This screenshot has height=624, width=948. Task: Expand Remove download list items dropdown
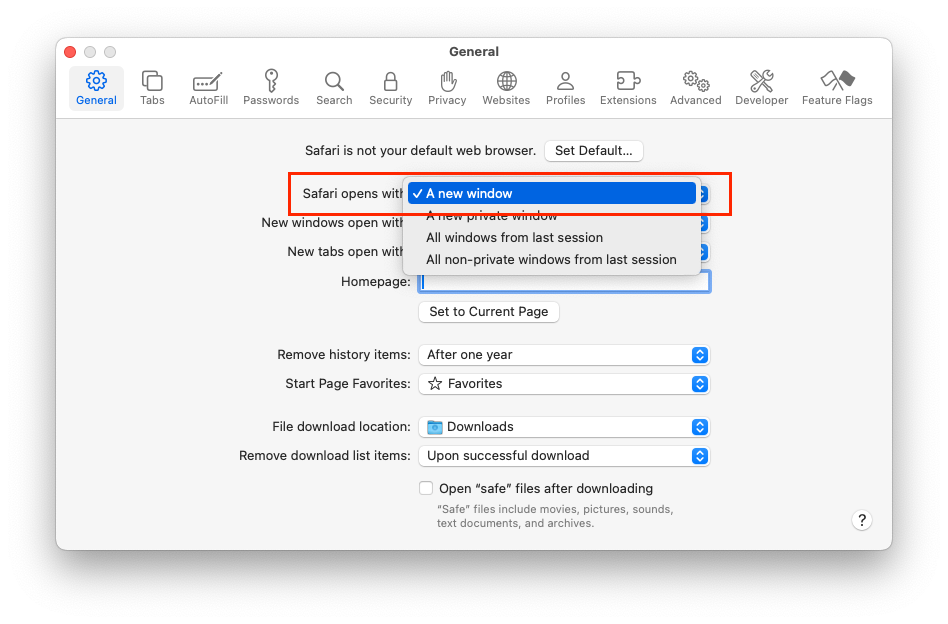tap(564, 456)
